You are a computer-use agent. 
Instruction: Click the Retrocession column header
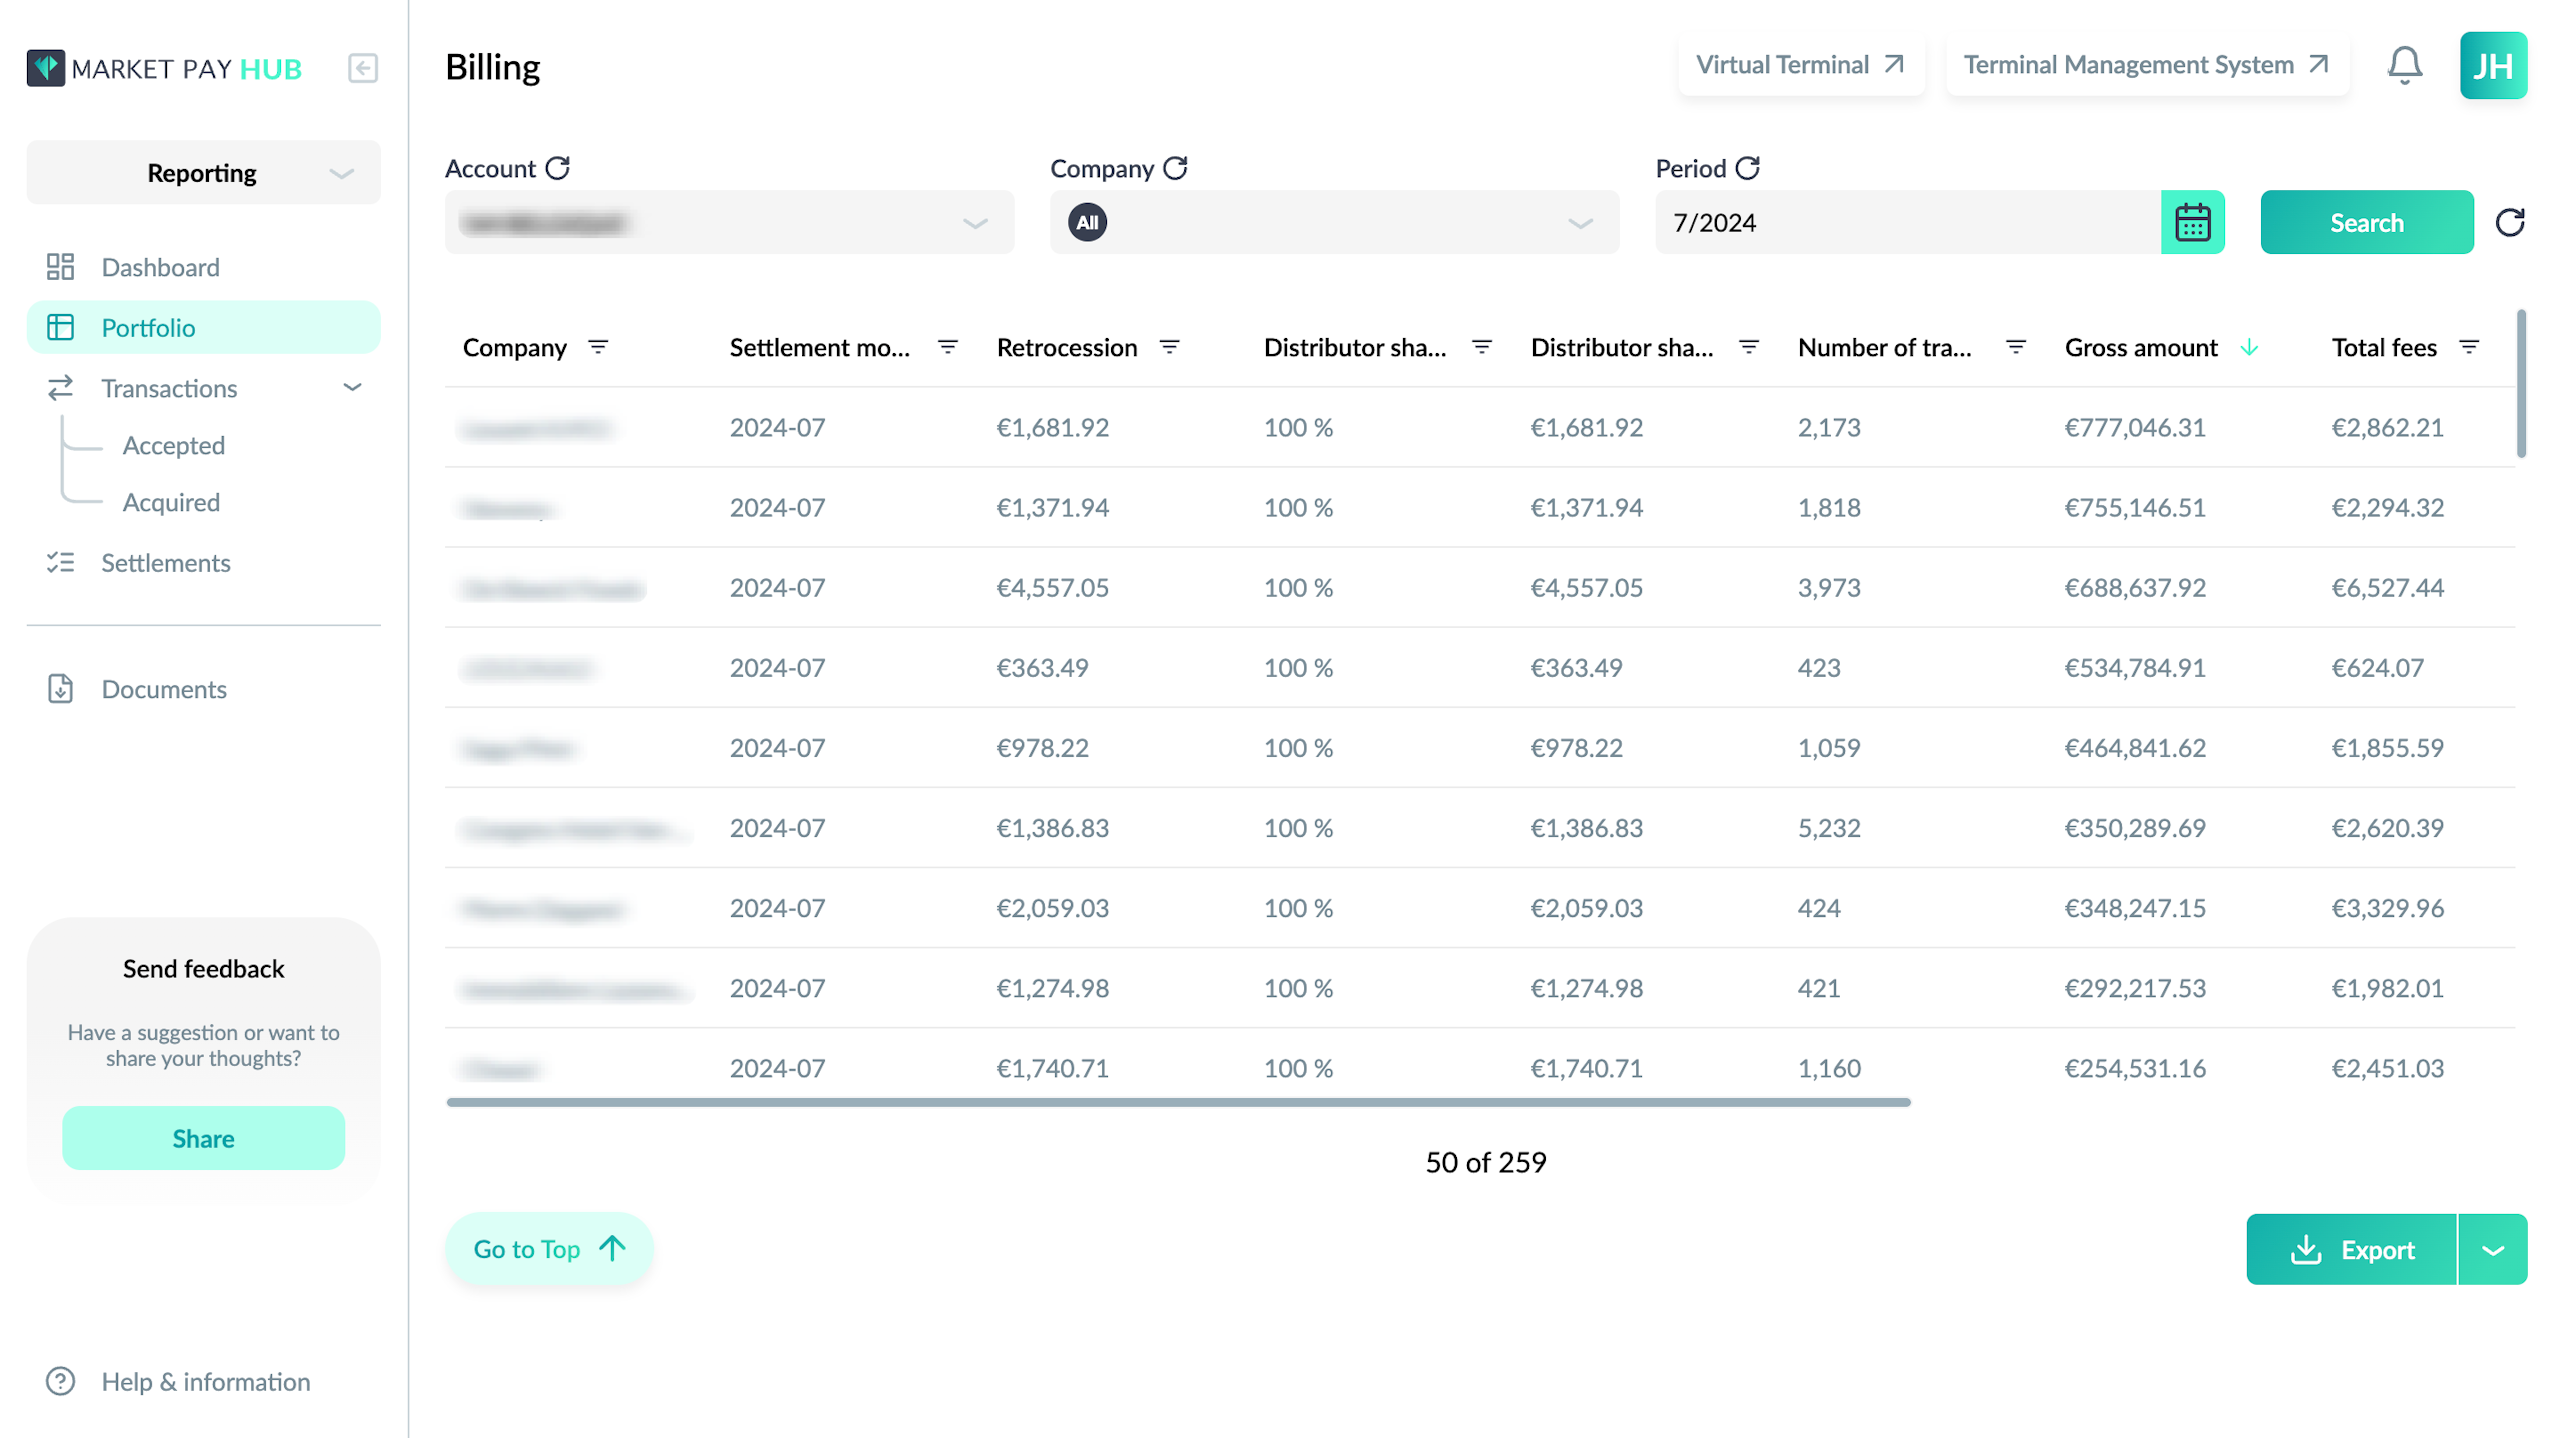click(x=1067, y=347)
